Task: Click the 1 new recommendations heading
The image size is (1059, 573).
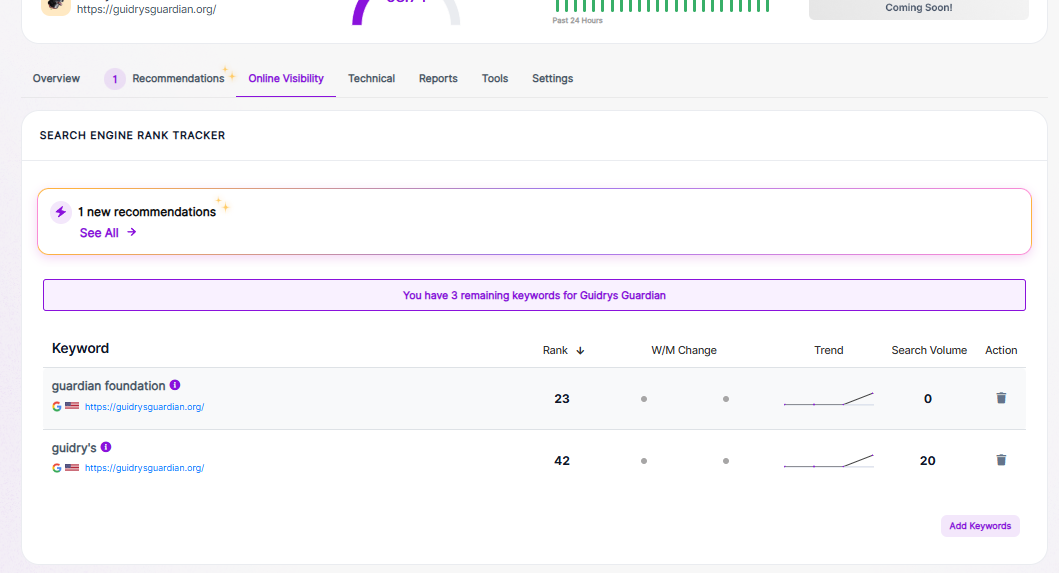Action: [x=147, y=212]
